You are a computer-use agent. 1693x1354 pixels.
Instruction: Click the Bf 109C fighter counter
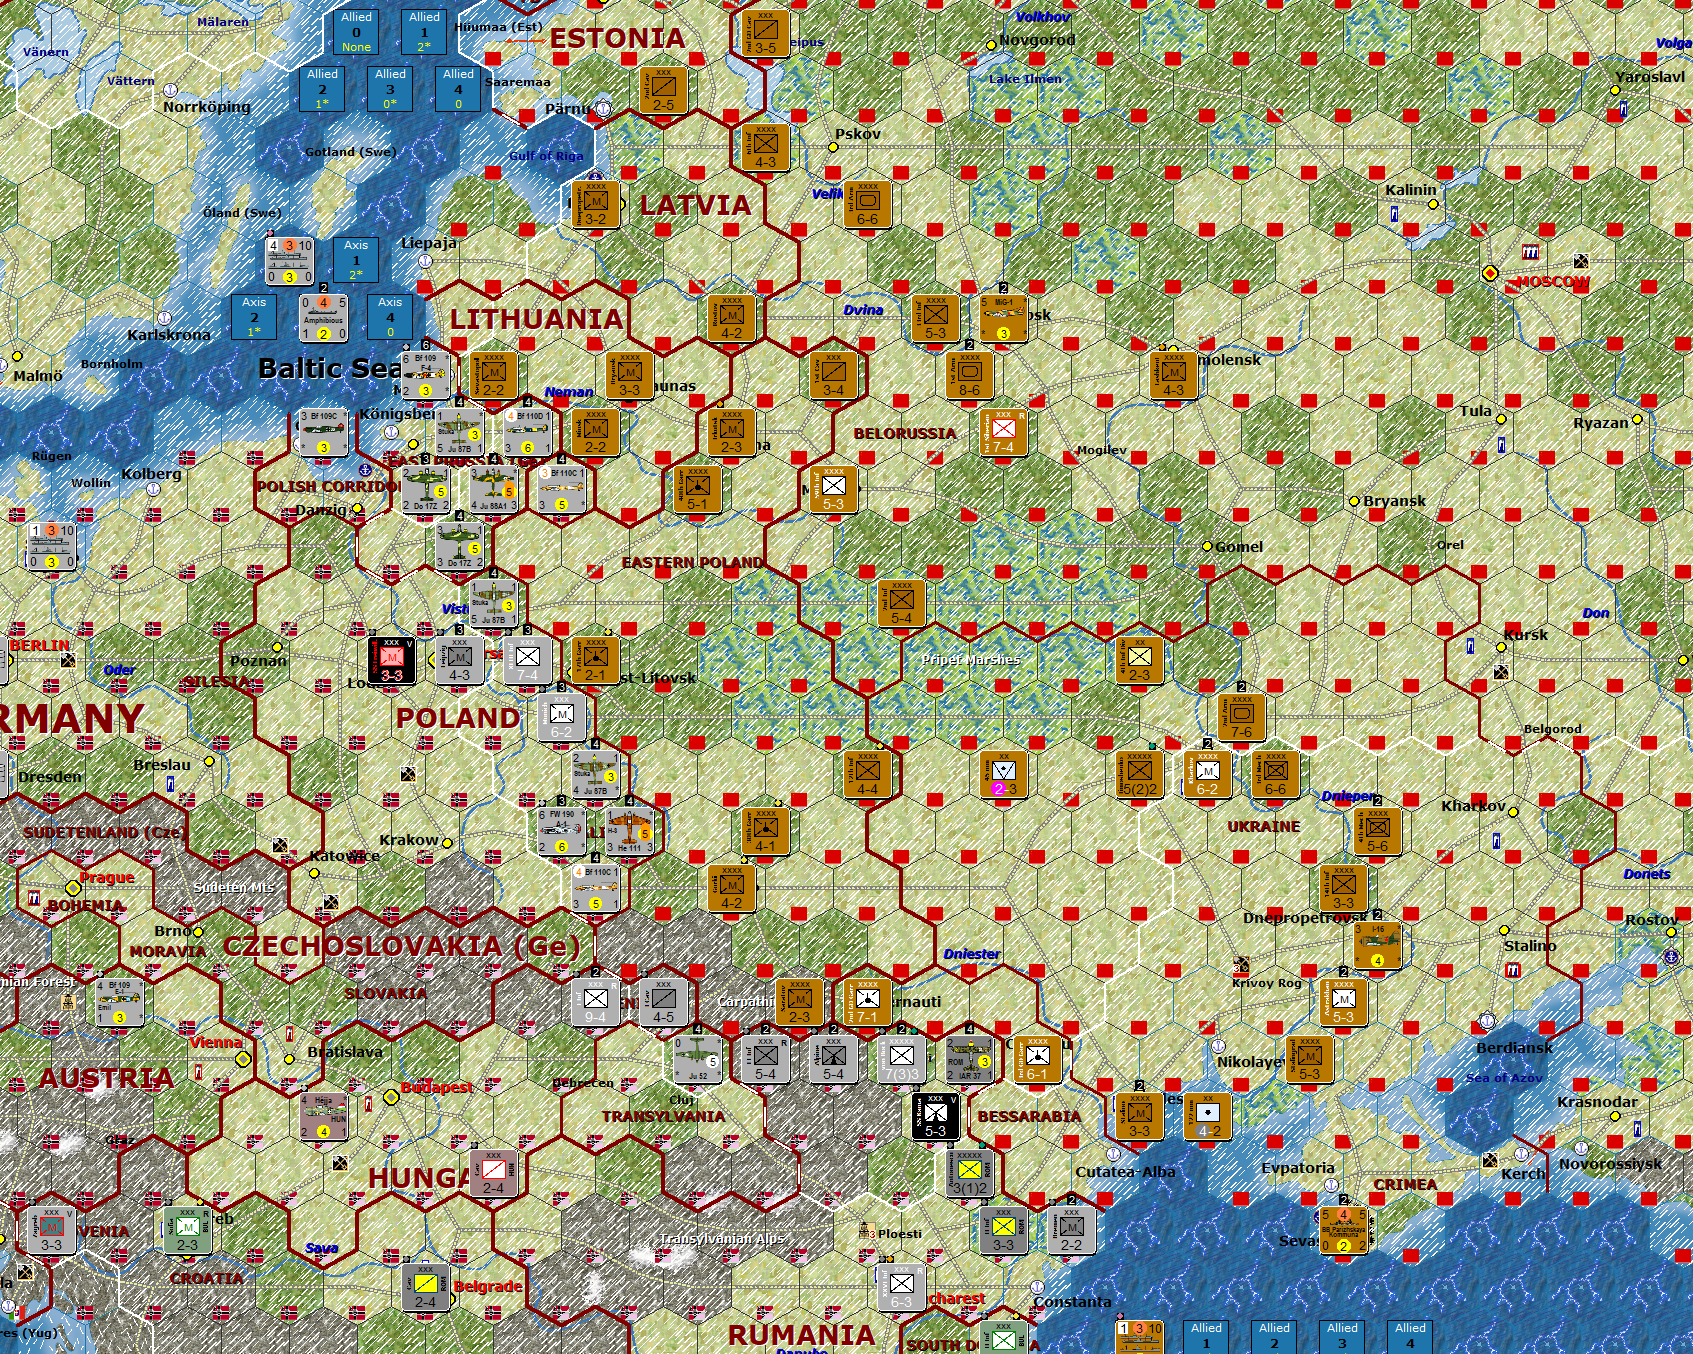323,432
